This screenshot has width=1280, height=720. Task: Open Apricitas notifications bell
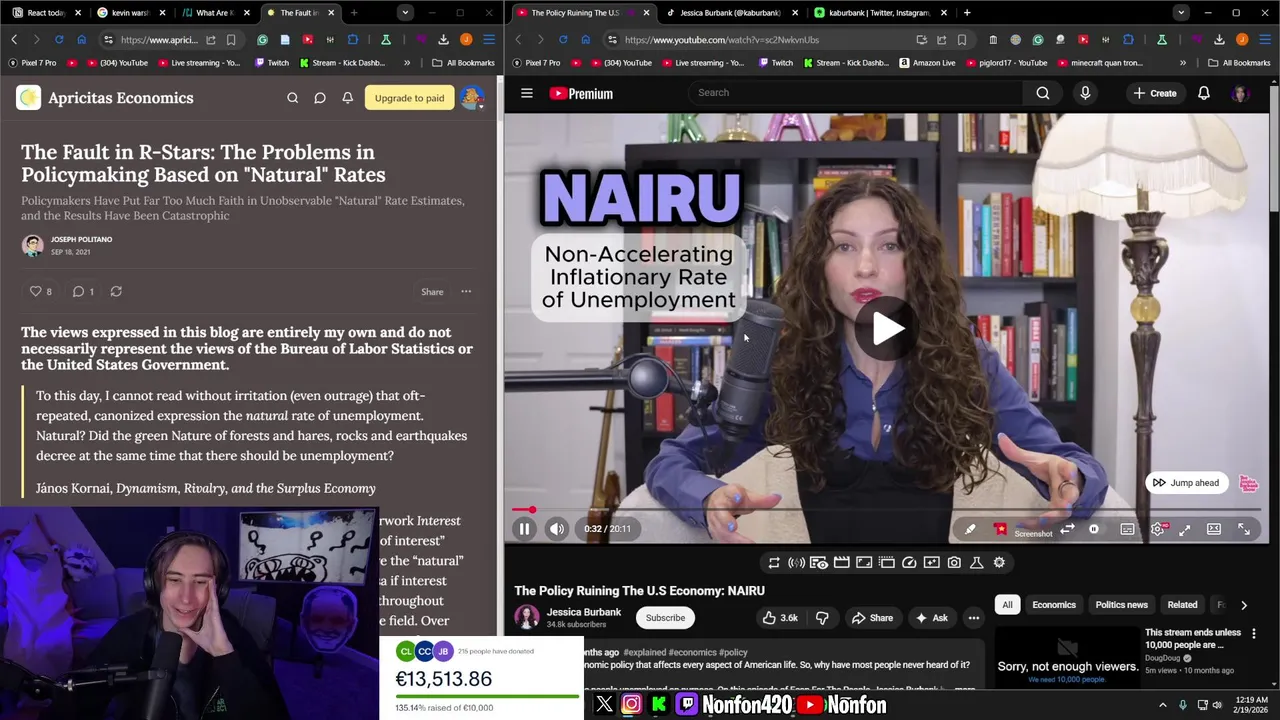(348, 98)
